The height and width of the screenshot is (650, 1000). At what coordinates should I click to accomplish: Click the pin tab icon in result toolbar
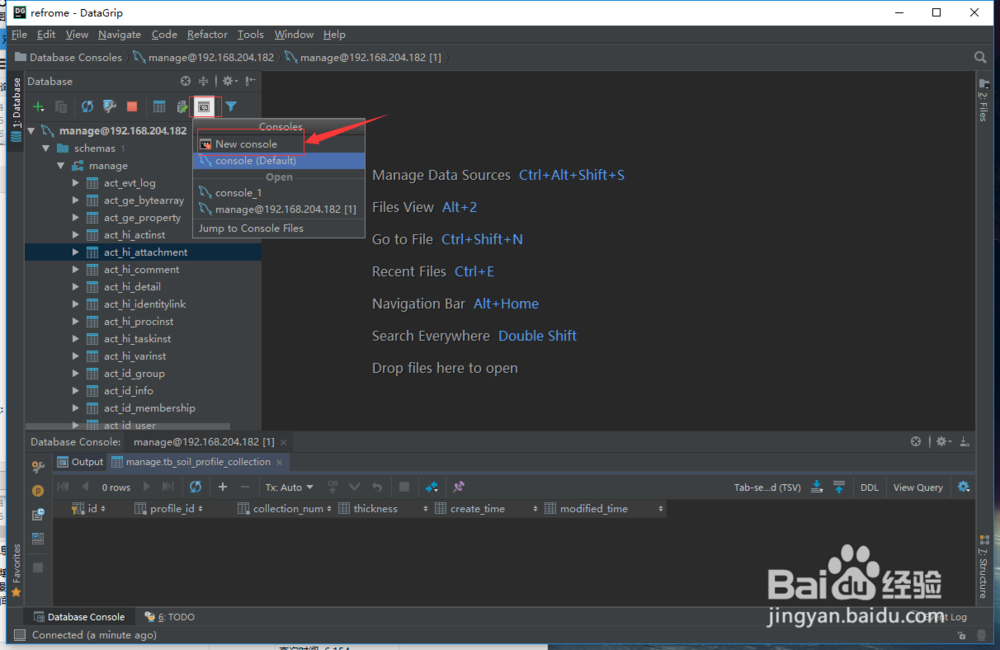pos(459,487)
